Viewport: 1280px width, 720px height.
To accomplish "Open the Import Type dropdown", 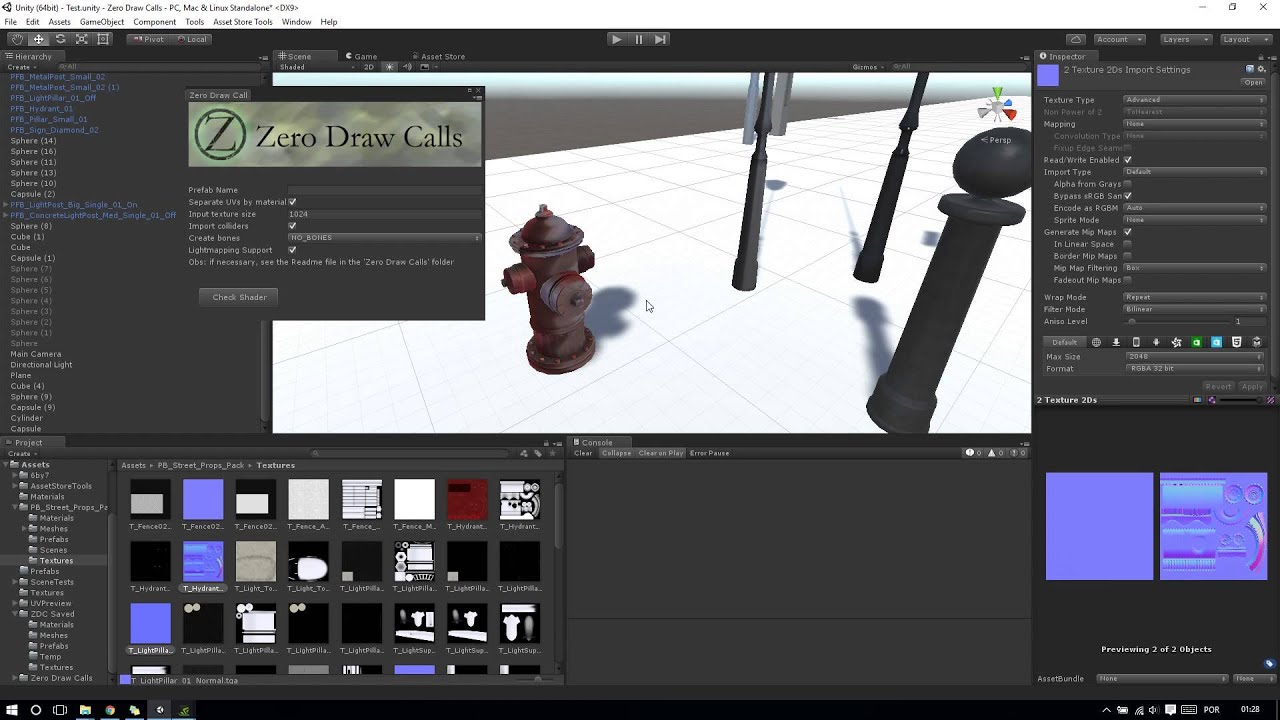I will pos(1195,172).
